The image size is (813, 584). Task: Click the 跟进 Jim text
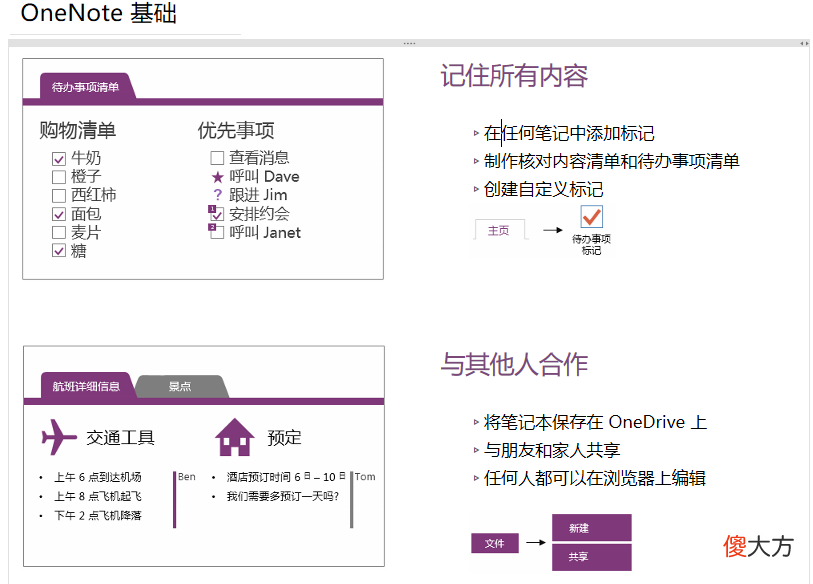[x=258, y=195]
